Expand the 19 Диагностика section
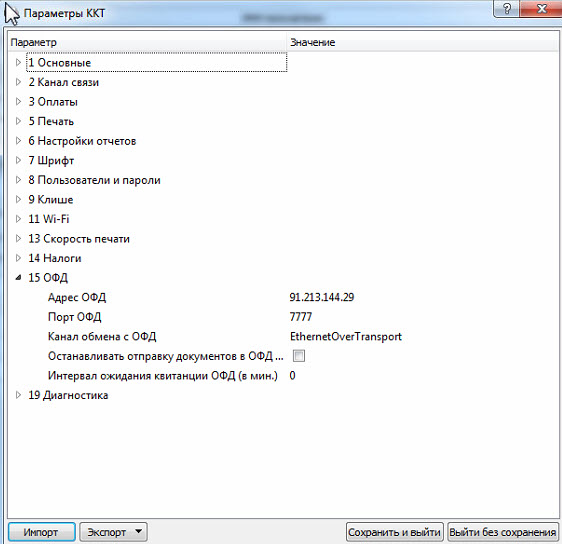 18,395
